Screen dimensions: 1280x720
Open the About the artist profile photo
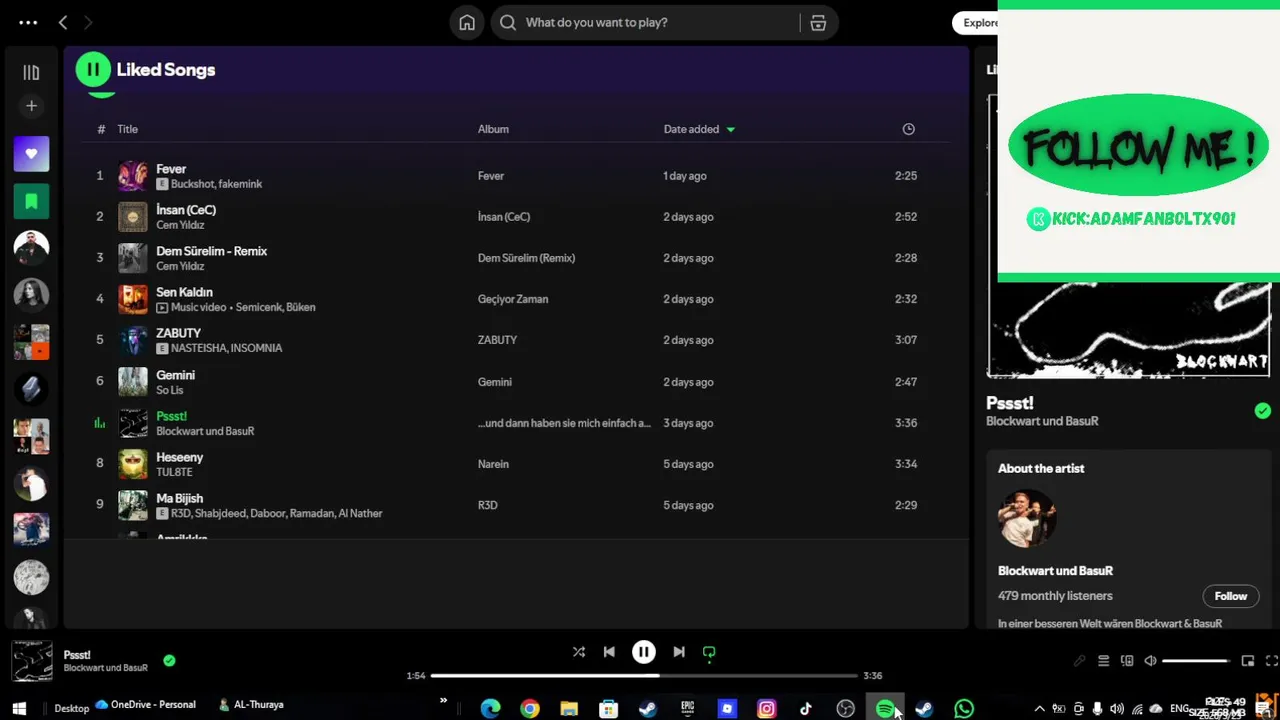pos(1027,518)
